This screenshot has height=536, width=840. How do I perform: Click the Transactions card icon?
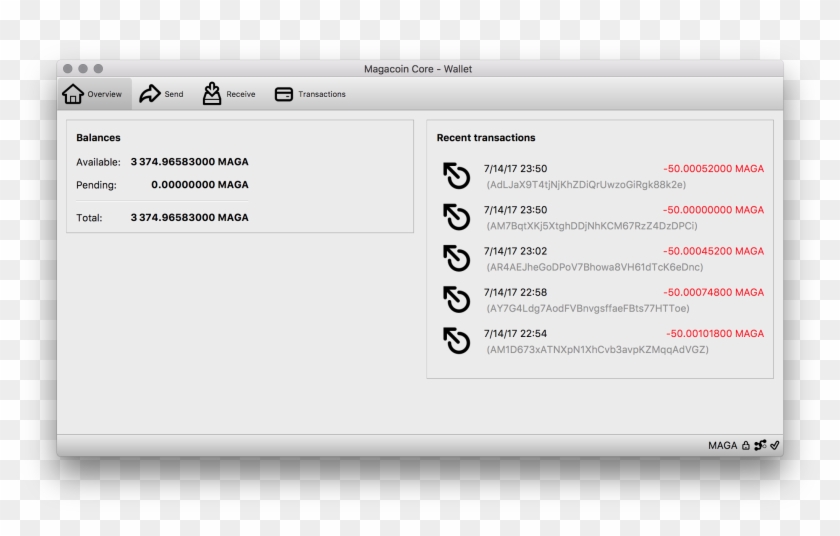(x=283, y=94)
